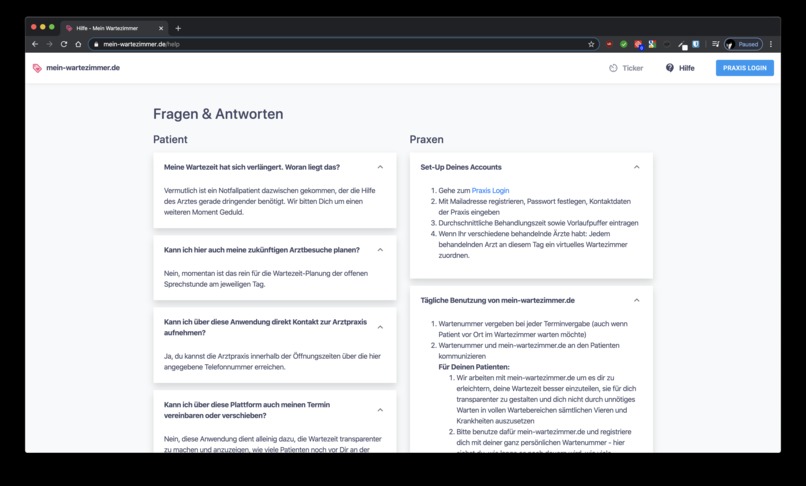The image size is (806, 486).
Task: Click the Paused profile button
Action: (743, 44)
